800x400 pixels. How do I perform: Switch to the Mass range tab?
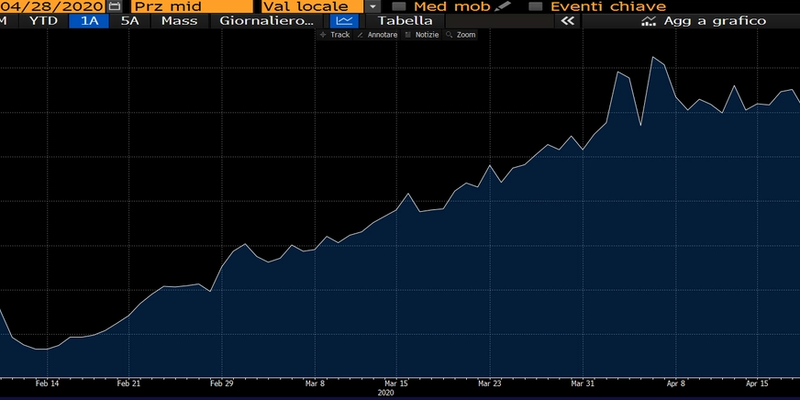coord(179,21)
